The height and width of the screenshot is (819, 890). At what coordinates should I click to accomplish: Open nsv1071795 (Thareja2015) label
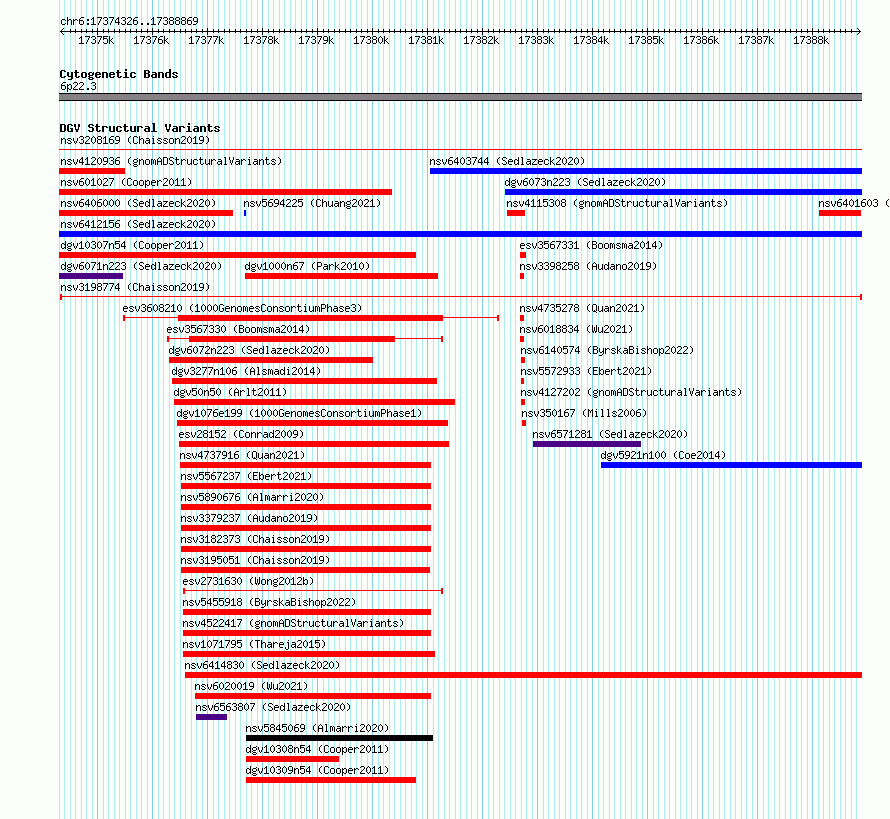[x=254, y=644]
